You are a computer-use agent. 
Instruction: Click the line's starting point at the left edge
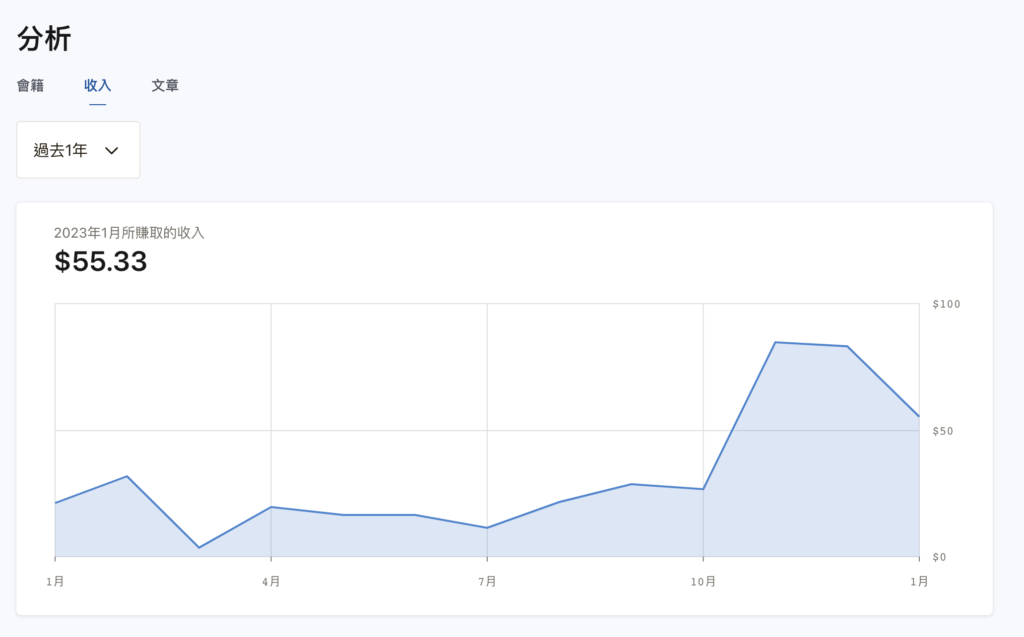point(56,502)
